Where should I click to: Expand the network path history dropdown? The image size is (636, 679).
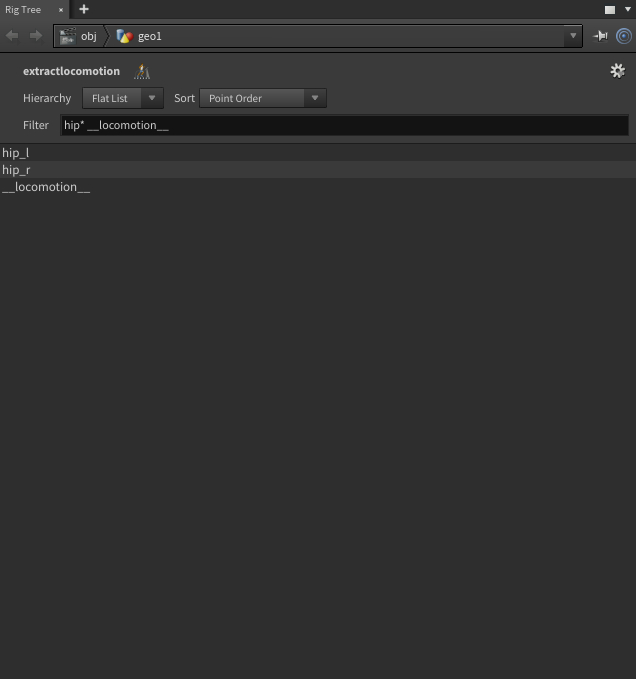pos(573,36)
